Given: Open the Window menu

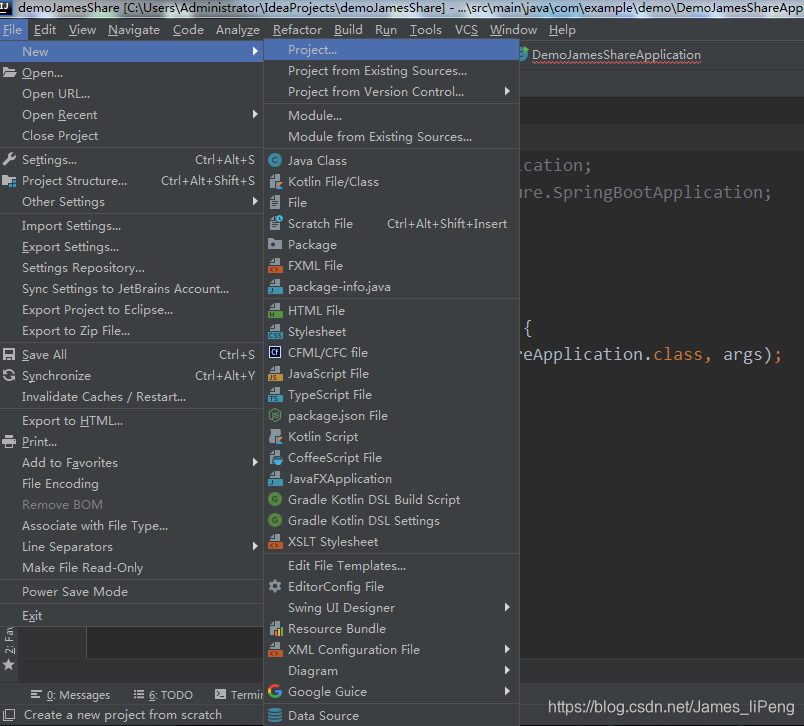Looking at the screenshot, I should tap(513, 30).
